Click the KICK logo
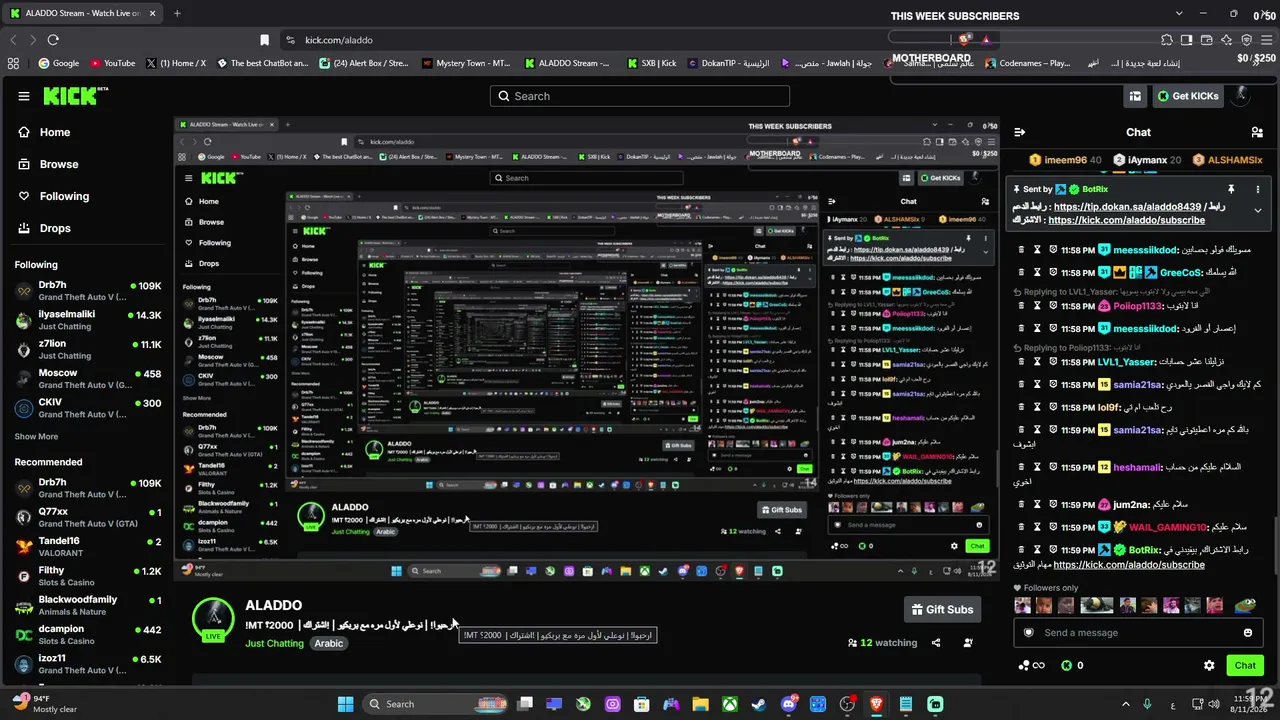 point(76,96)
